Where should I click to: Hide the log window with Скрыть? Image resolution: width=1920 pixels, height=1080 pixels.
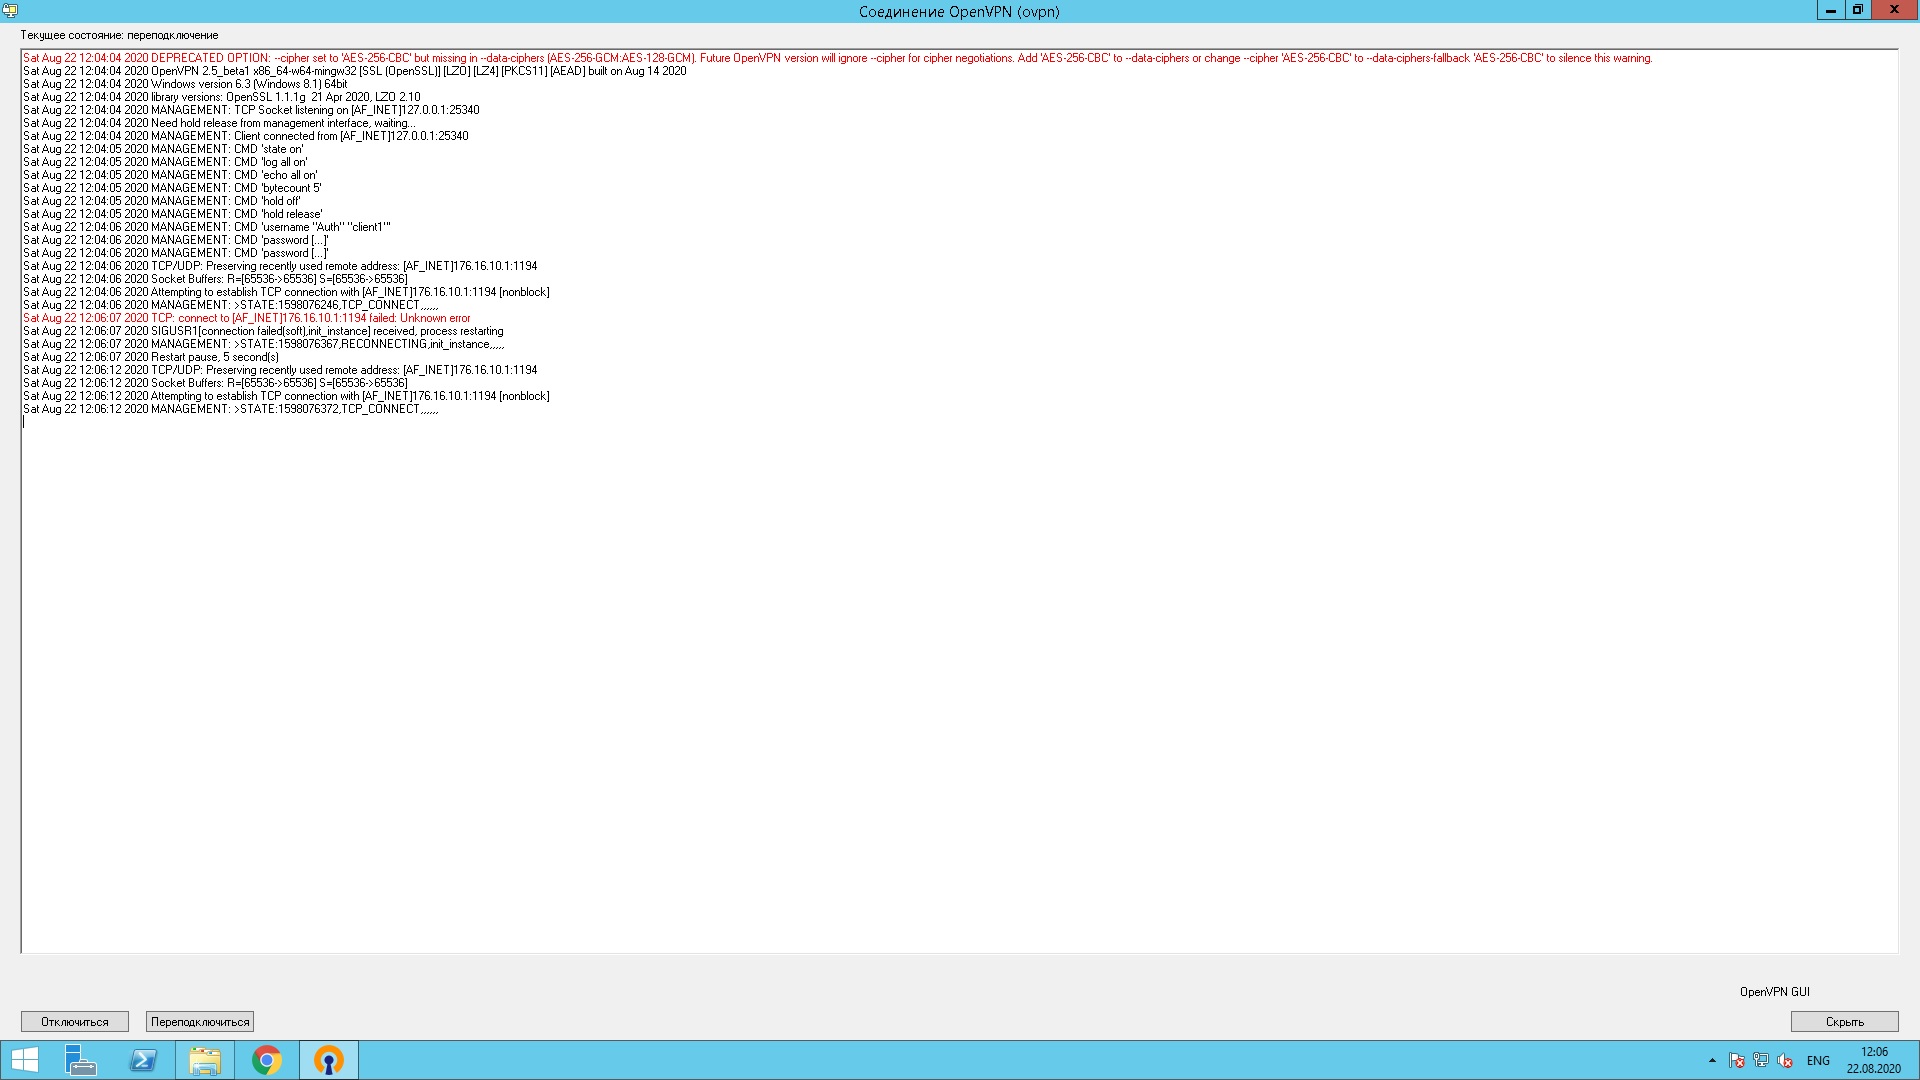pyautogui.click(x=1844, y=1021)
